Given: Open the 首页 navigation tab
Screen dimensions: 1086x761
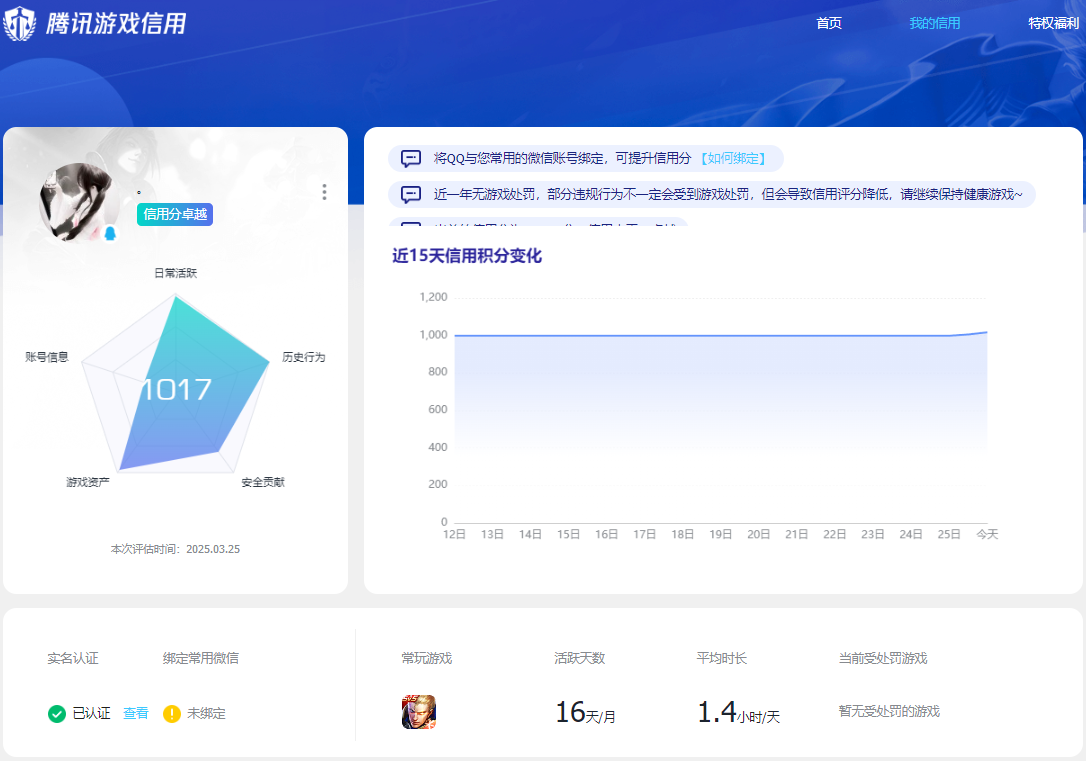Looking at the screenshot, I should point(828,23).
